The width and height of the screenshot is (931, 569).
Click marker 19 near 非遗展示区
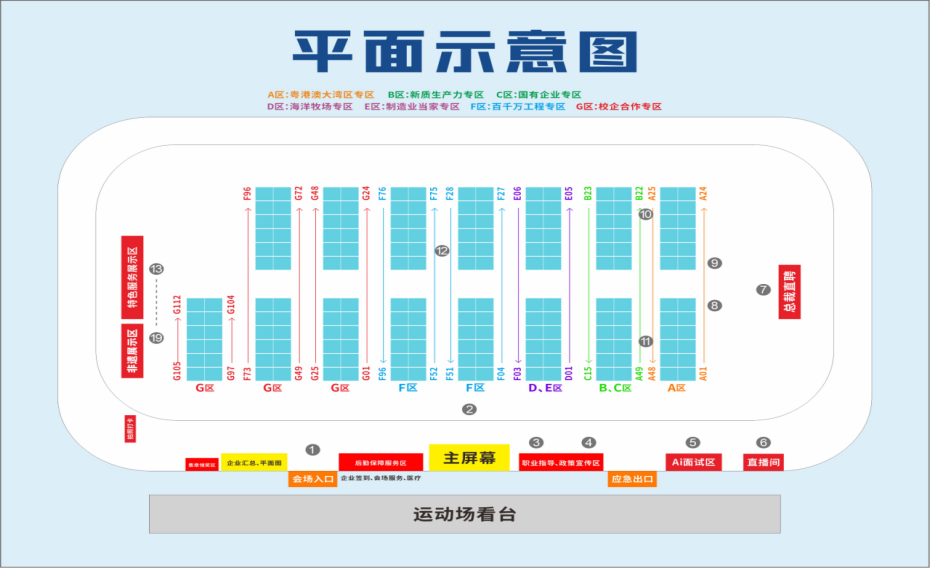coord(156,338)
